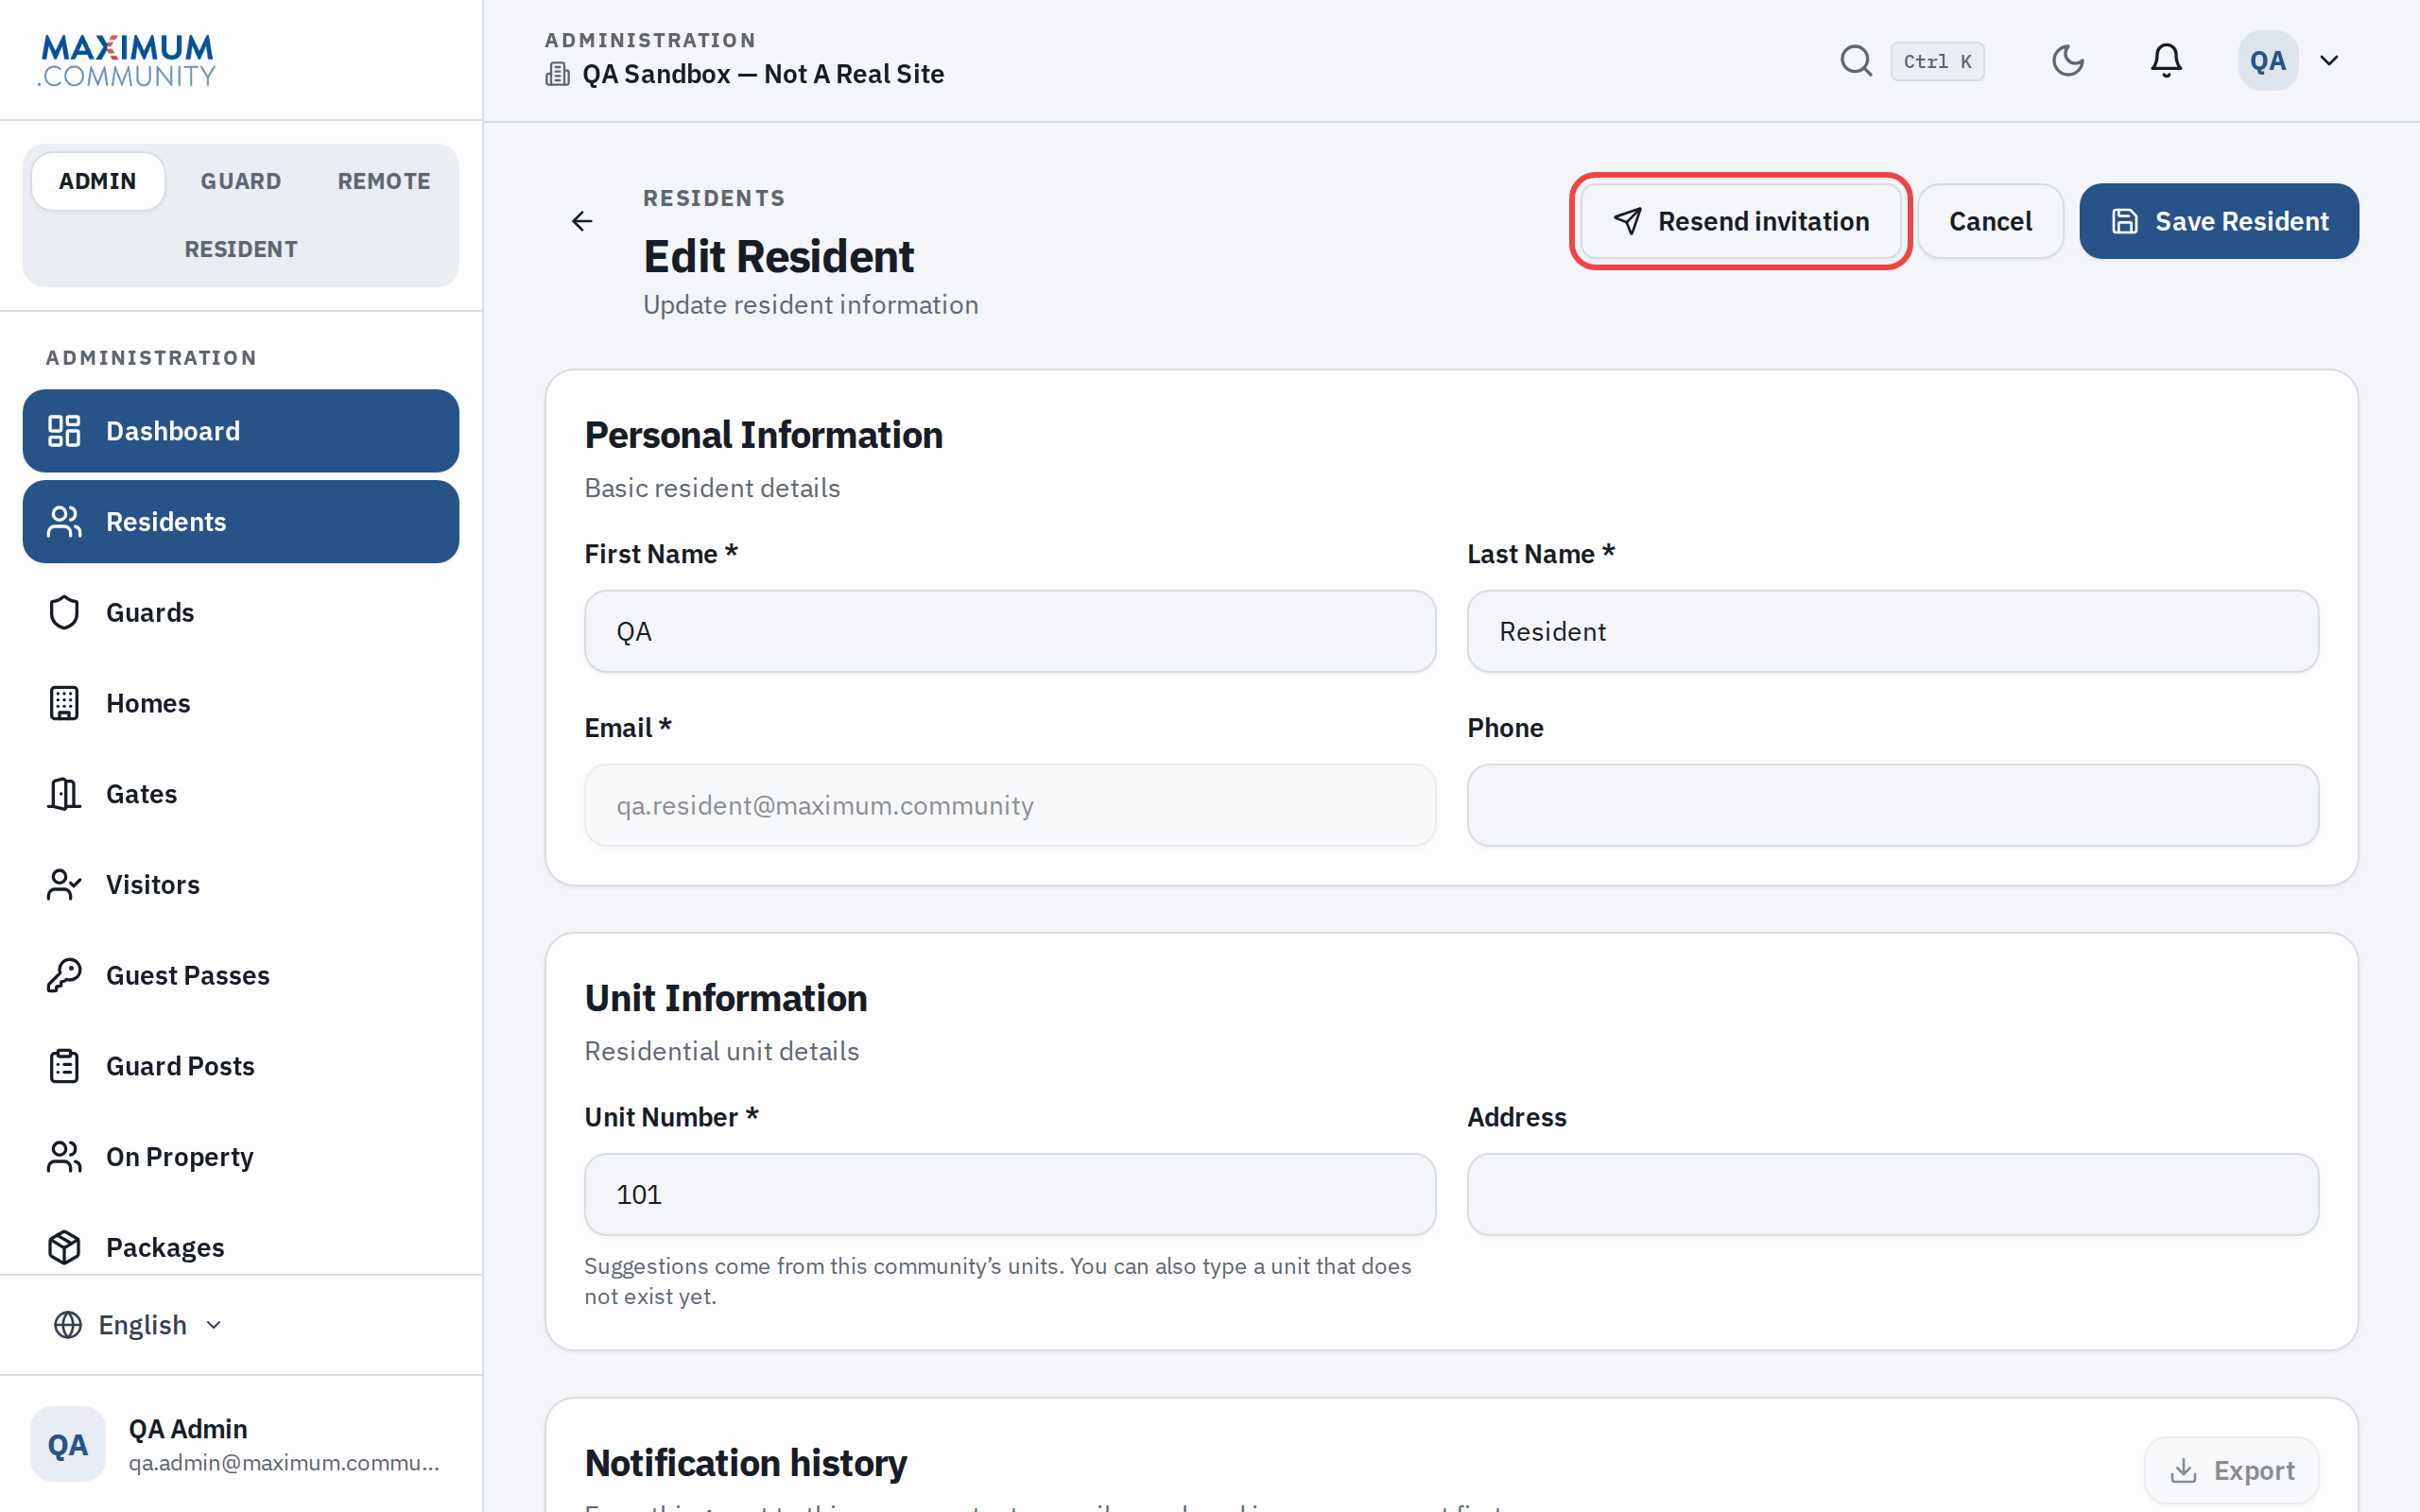
Task: Click the Notification history heading
Action: pos(745,1463)
